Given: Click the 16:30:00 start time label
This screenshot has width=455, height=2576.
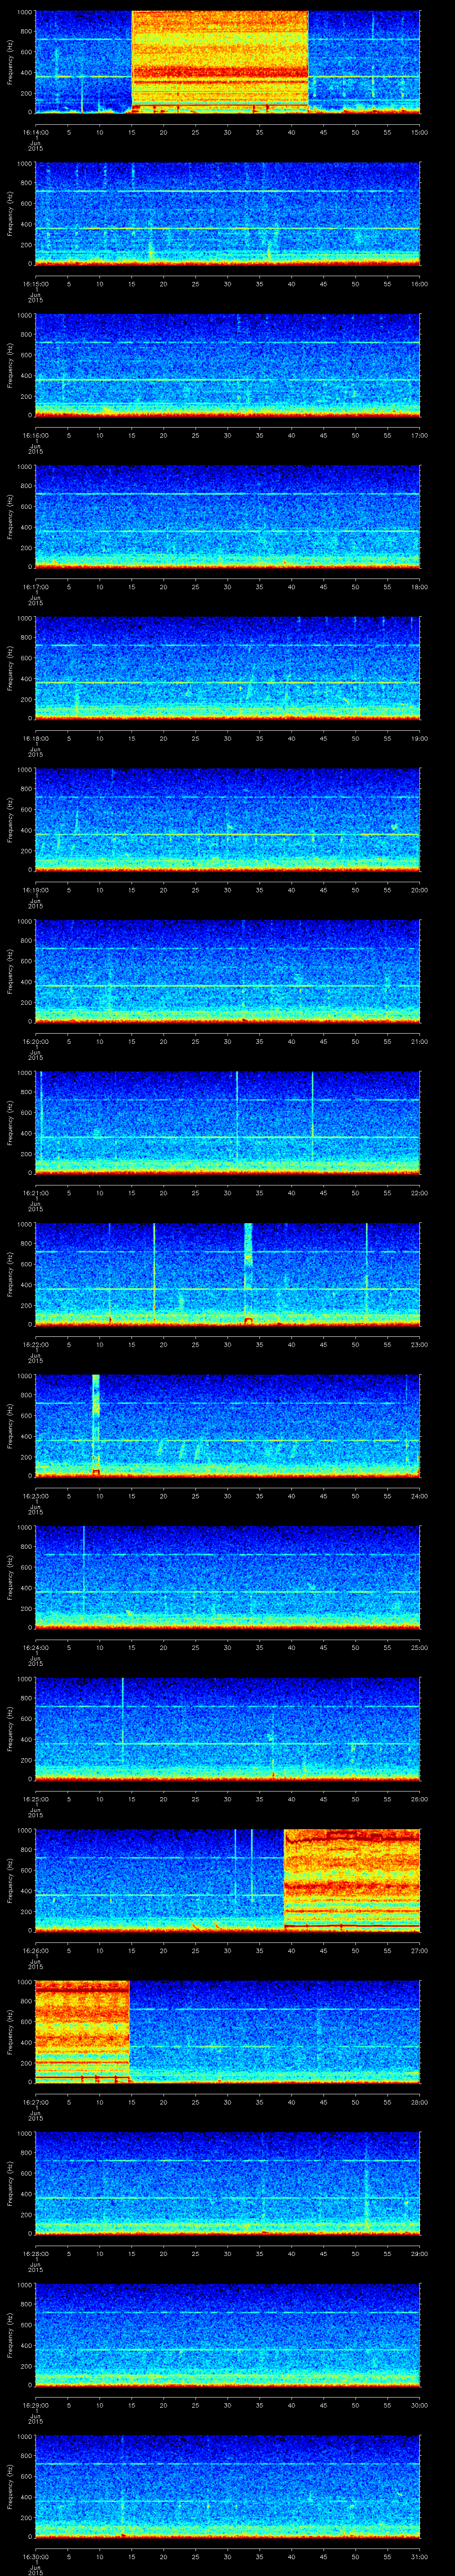Looking at the screenshot, I should (35, 2556).
